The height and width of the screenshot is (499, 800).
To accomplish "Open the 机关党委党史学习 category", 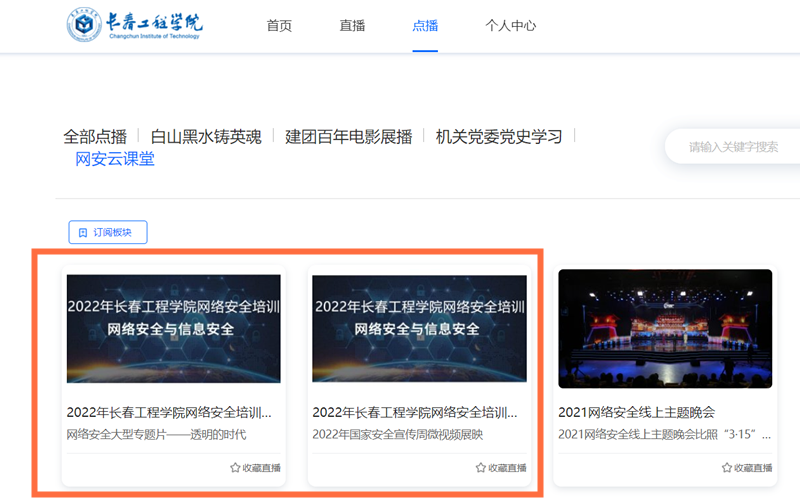I will [x=499, y=137].
